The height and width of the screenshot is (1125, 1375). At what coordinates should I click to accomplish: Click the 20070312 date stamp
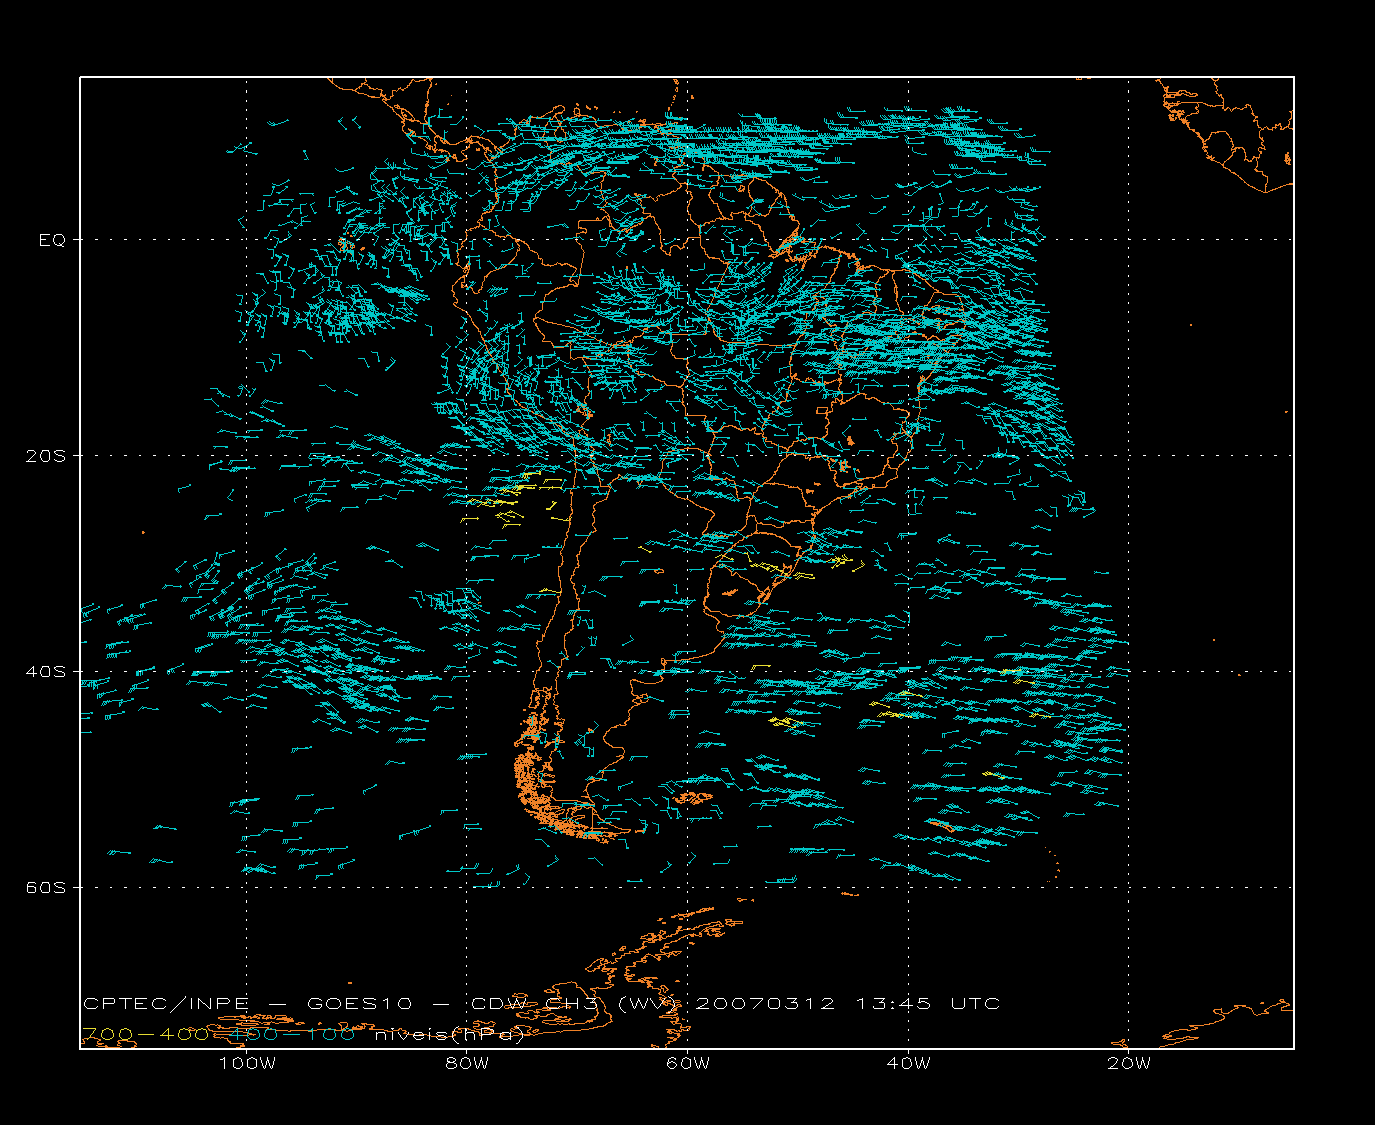point(765,1003)
